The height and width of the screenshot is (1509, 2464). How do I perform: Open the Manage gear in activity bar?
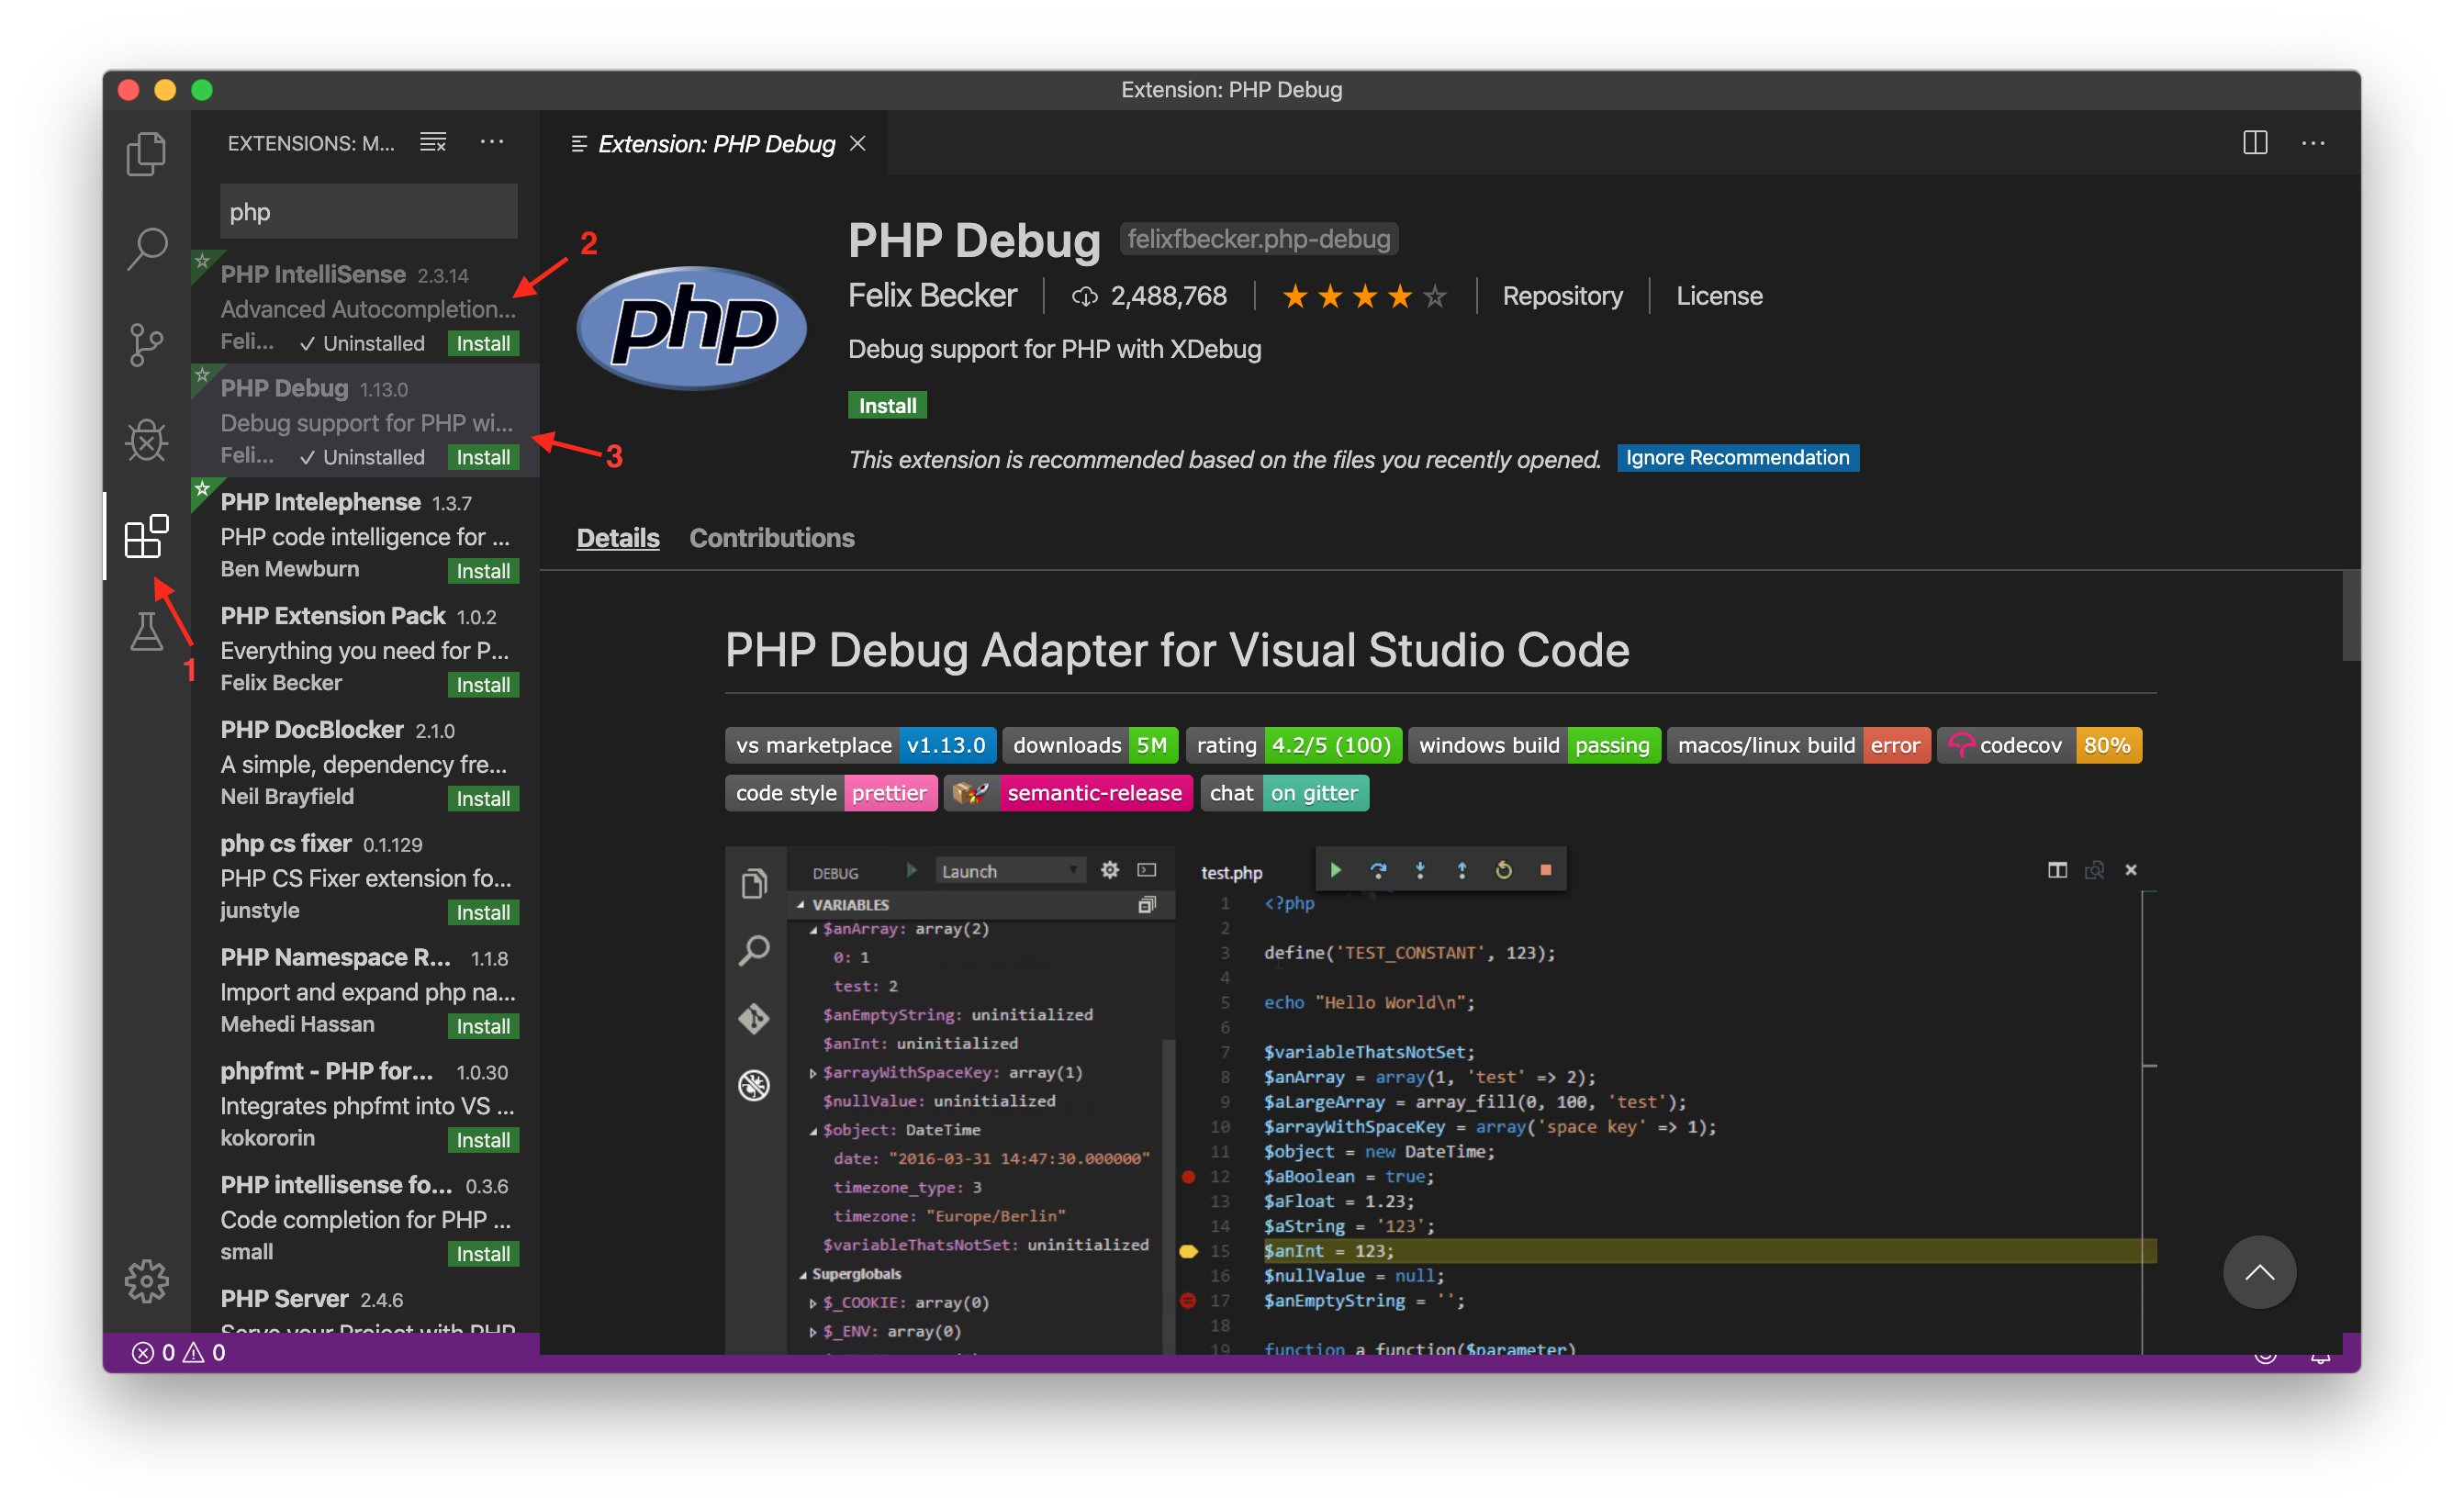click(x=146, y=1281)
